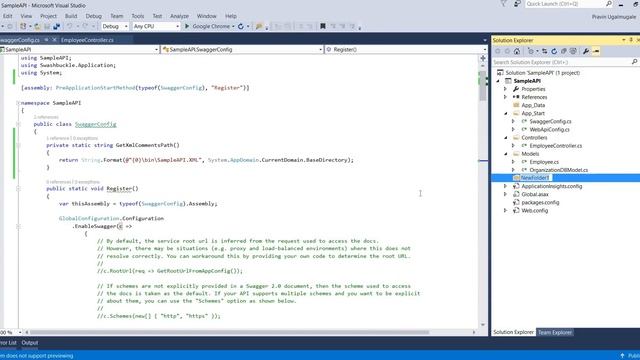Viewport: 640px width, 360px height.
Task: Expand the Global.asax node
Action: pos(505,194)
